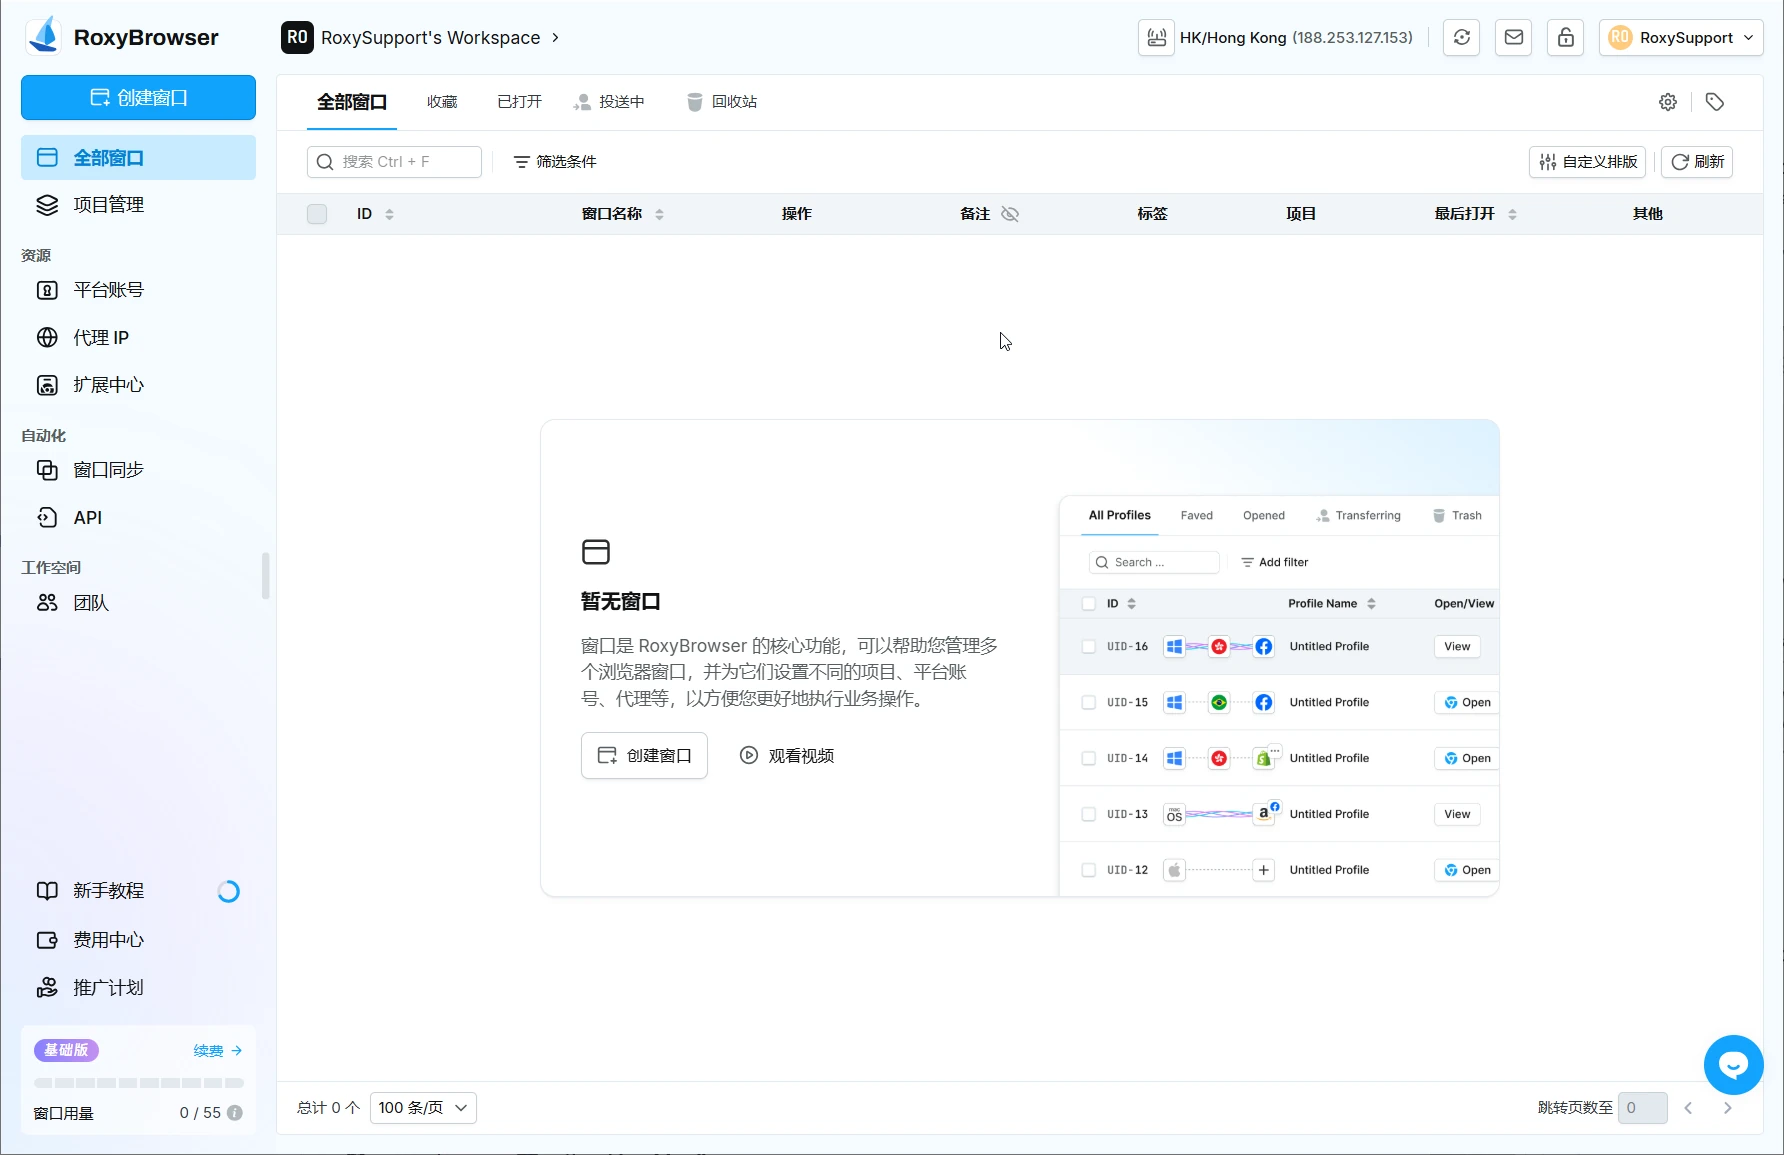Expand the 100 条/页 page size dropdown

pyautogui.click(x=423, y=1108)
